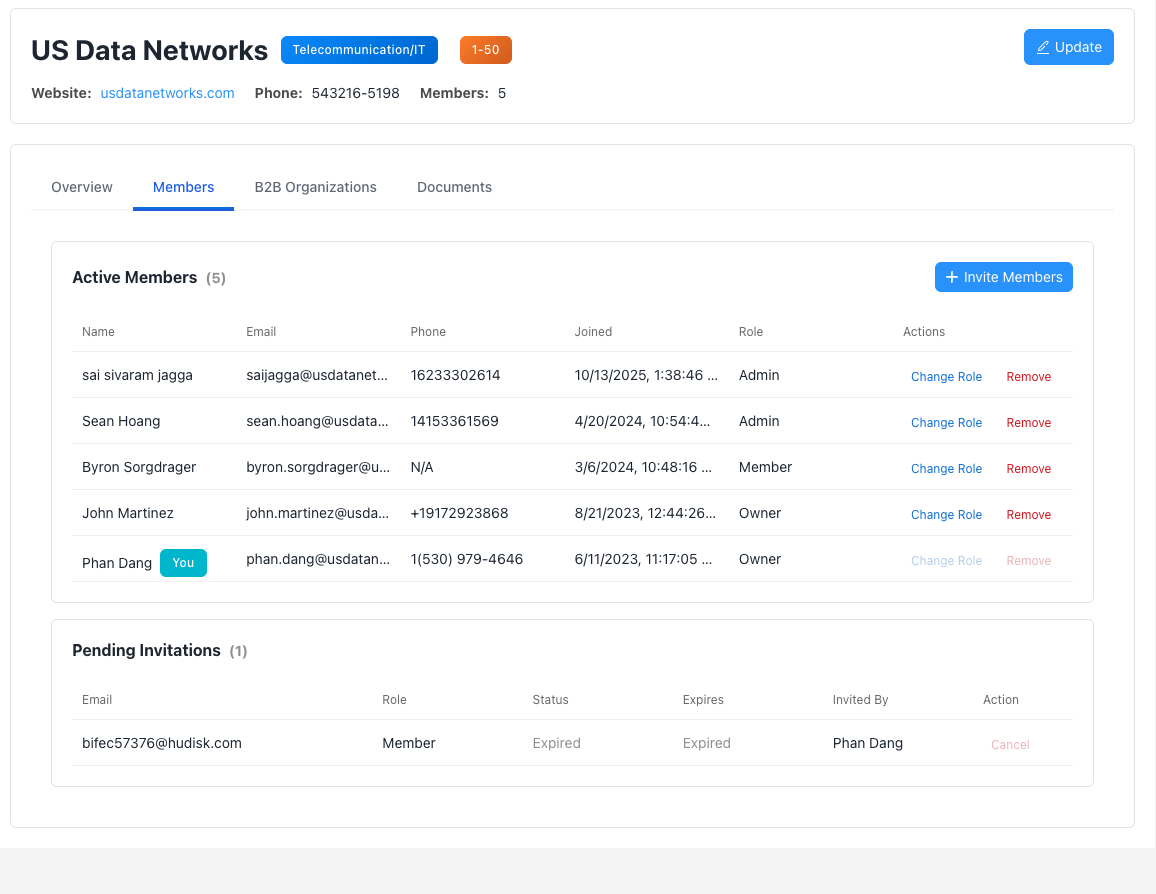This screenshot has height=894, width=1156.
Task: Open the Documents tab
Action: tap(454, 187)
